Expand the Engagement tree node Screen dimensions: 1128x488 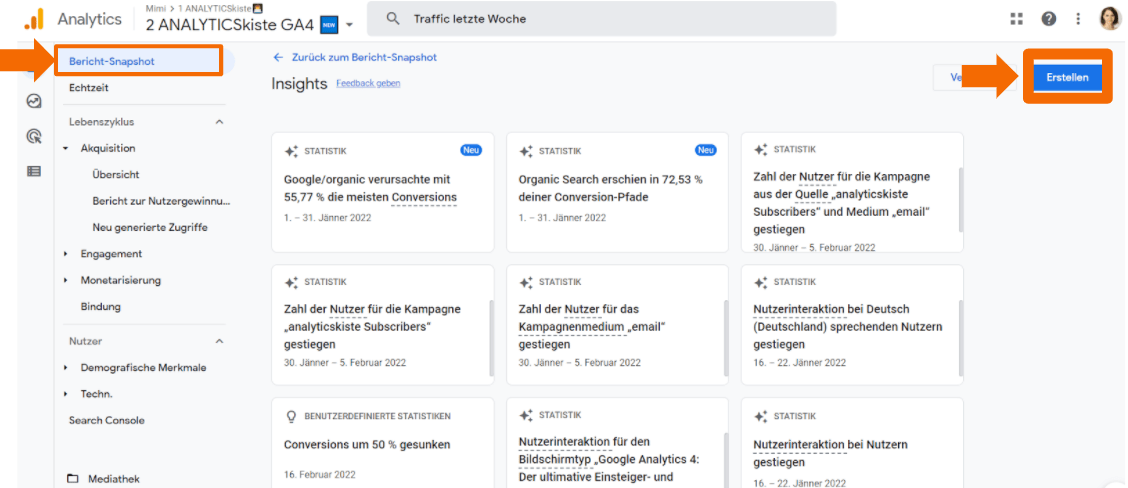(65, 254)
